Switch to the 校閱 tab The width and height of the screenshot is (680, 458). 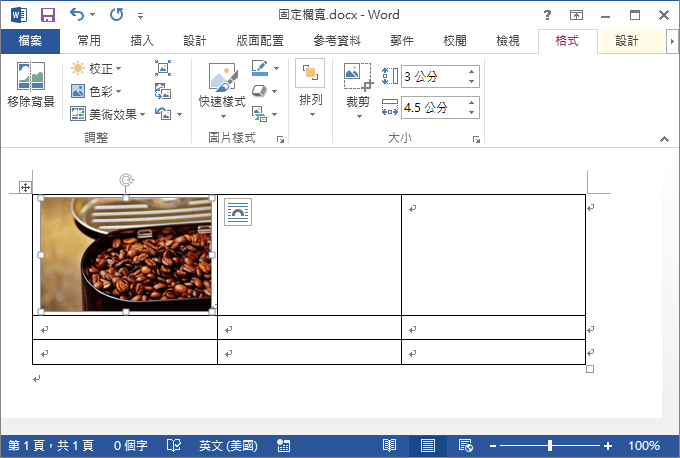[455, 41]
